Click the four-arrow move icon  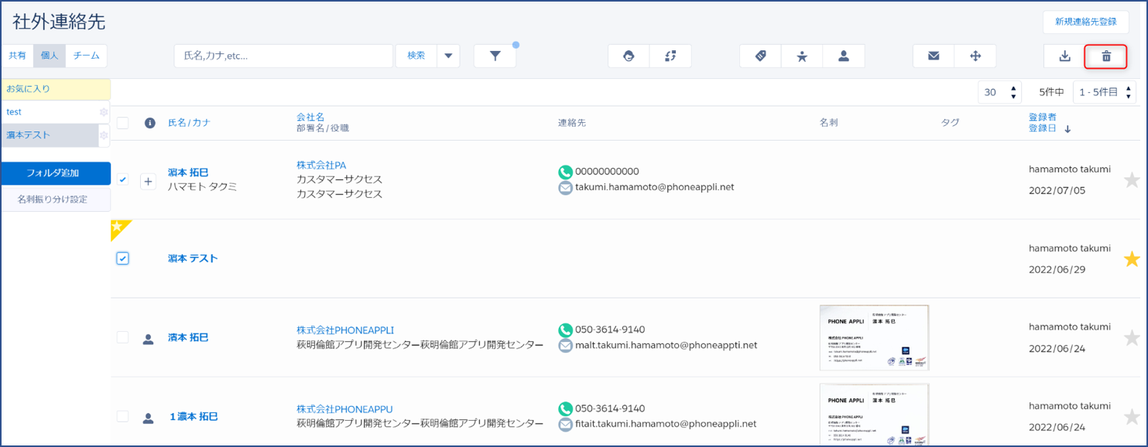(x=975, y=56)
